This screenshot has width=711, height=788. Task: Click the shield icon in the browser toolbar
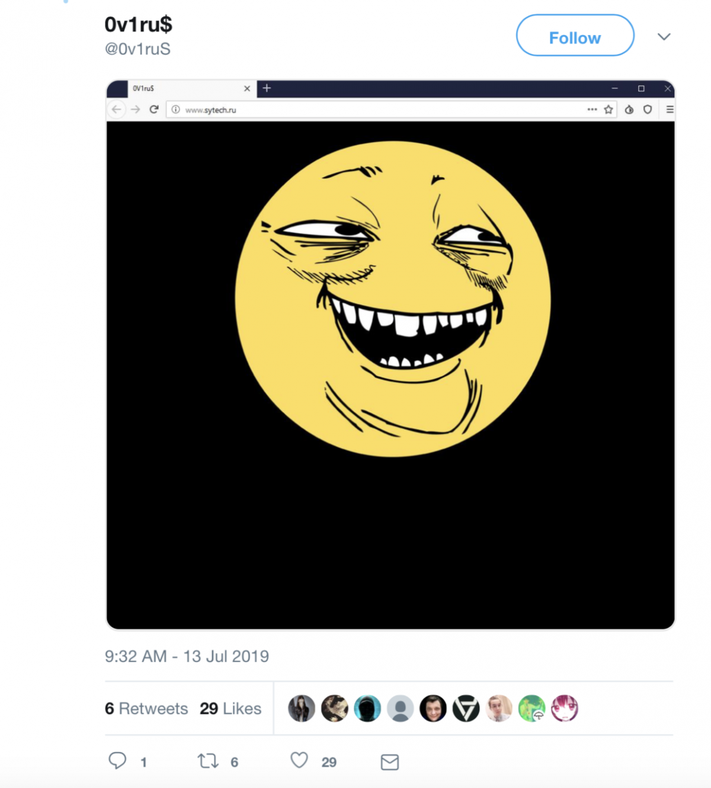coord(648,109)
